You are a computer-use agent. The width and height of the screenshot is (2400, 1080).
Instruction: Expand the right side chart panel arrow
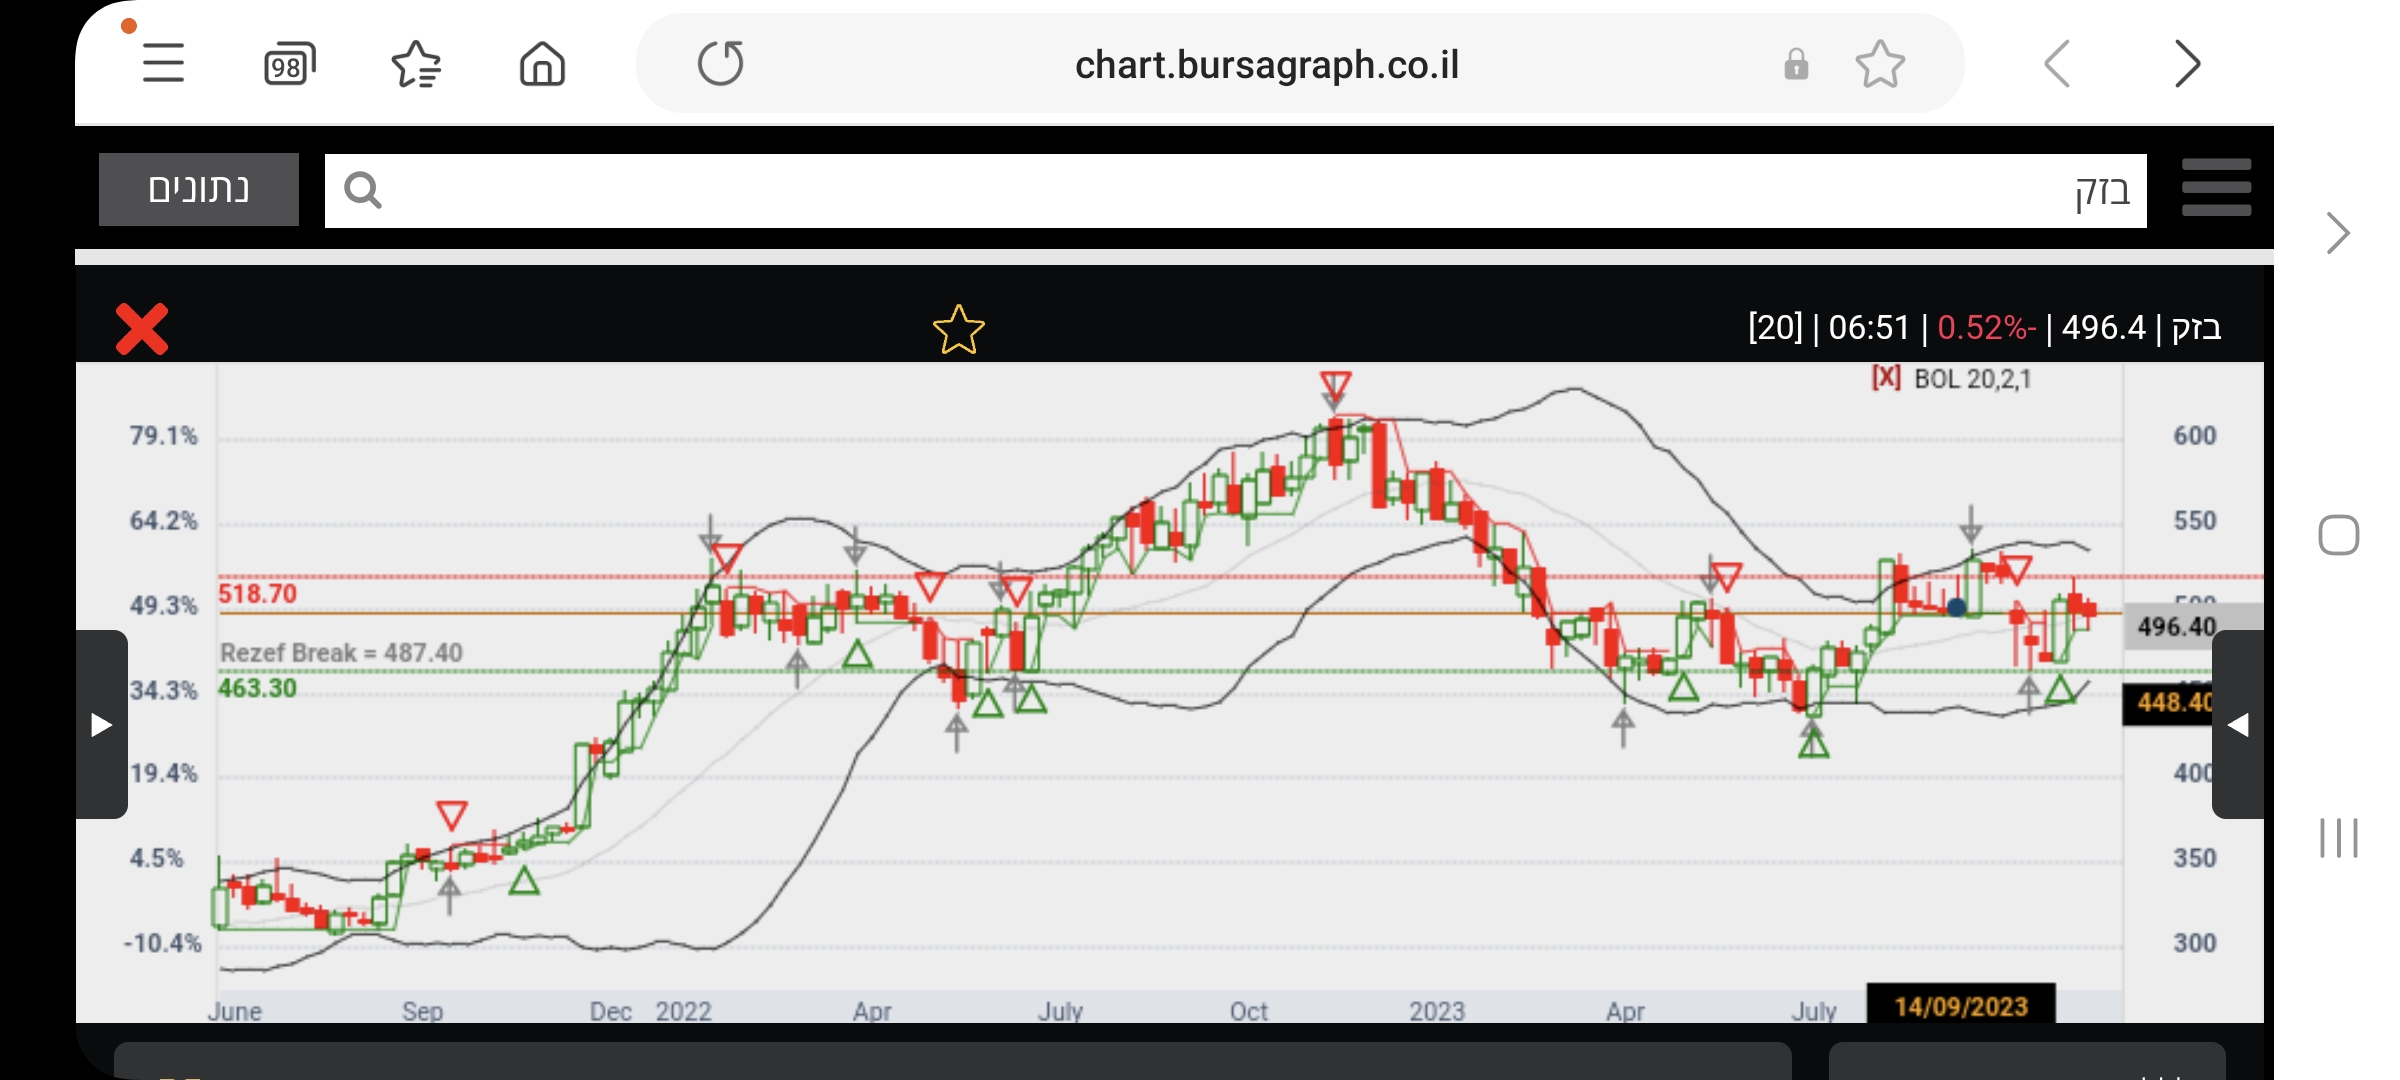[2238, 724]
